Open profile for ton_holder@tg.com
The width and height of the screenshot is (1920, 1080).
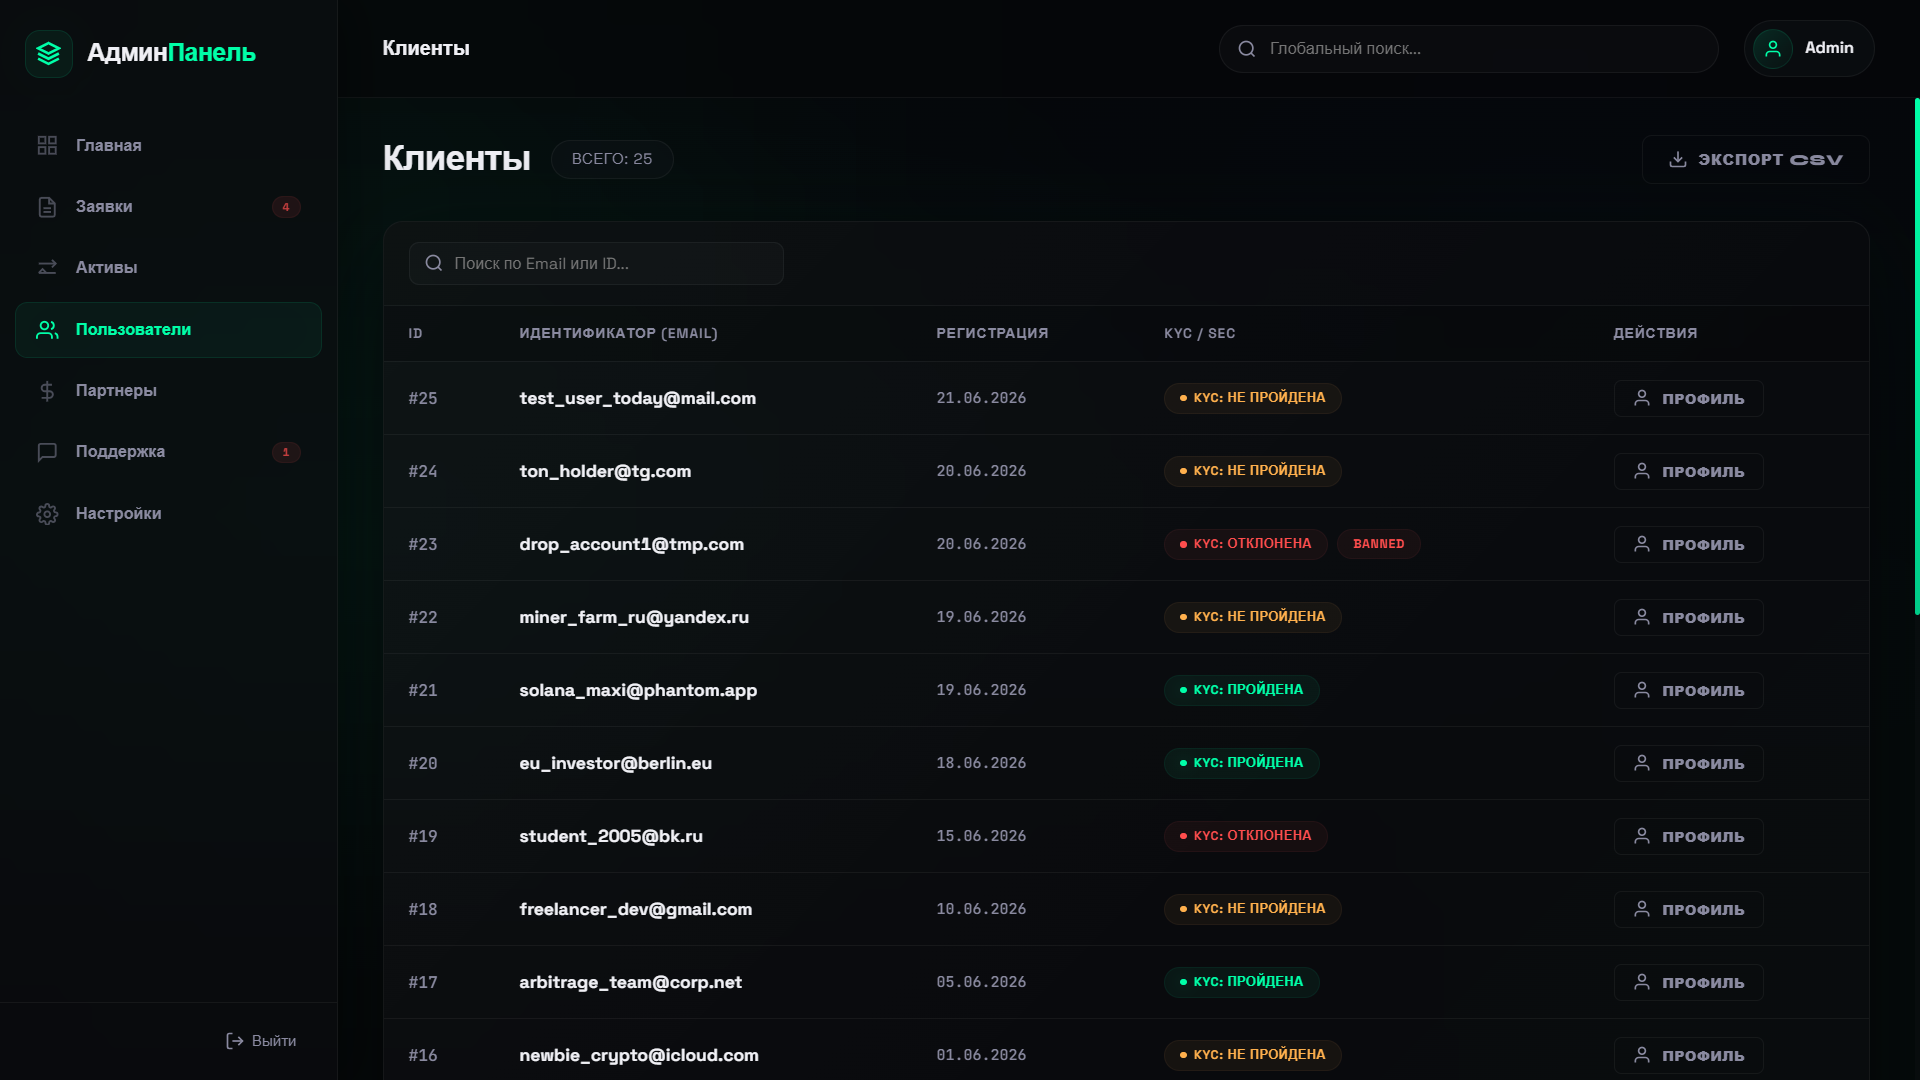point(1688,471)
